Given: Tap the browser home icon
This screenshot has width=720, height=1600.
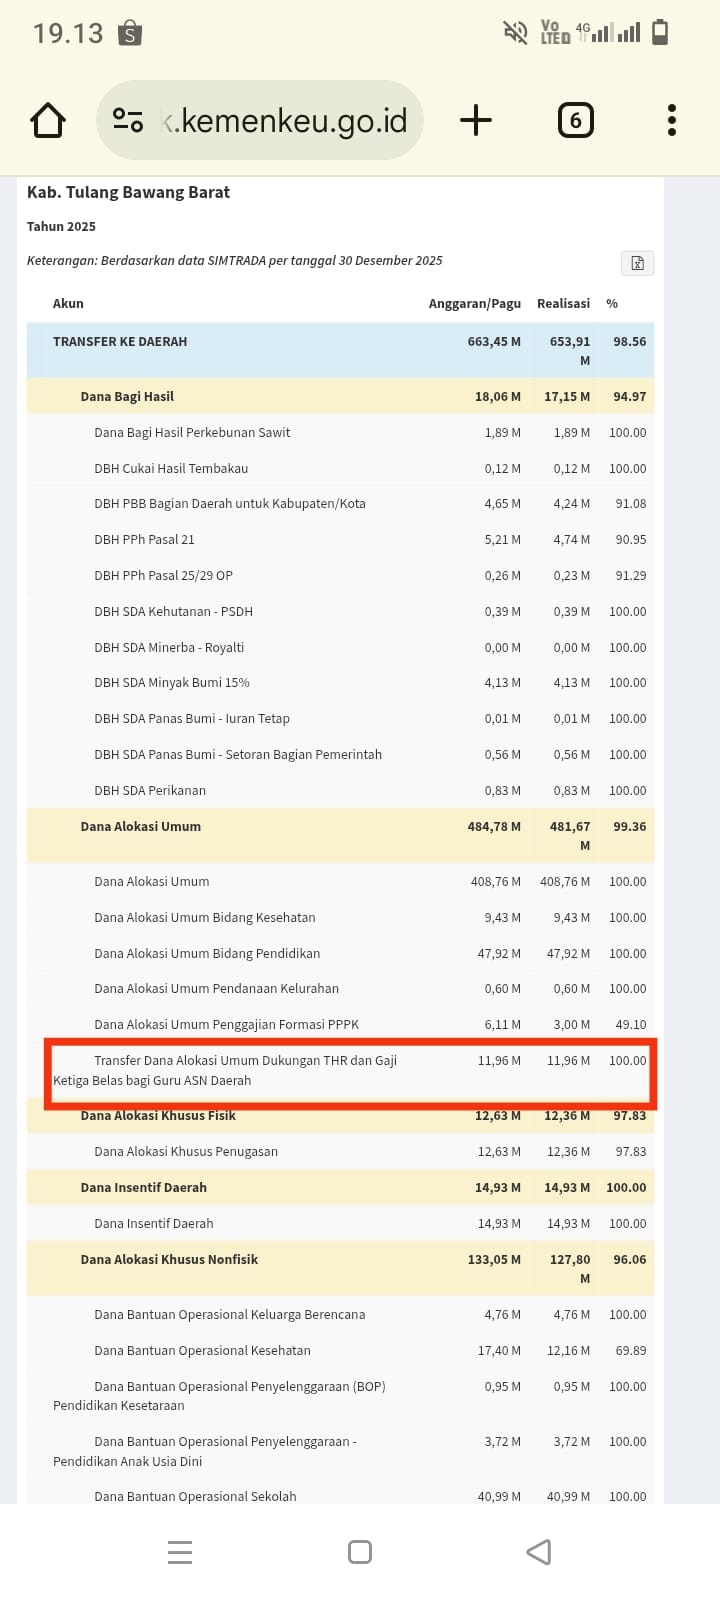Looking at the screenshot, I should [x=48, y=121].
